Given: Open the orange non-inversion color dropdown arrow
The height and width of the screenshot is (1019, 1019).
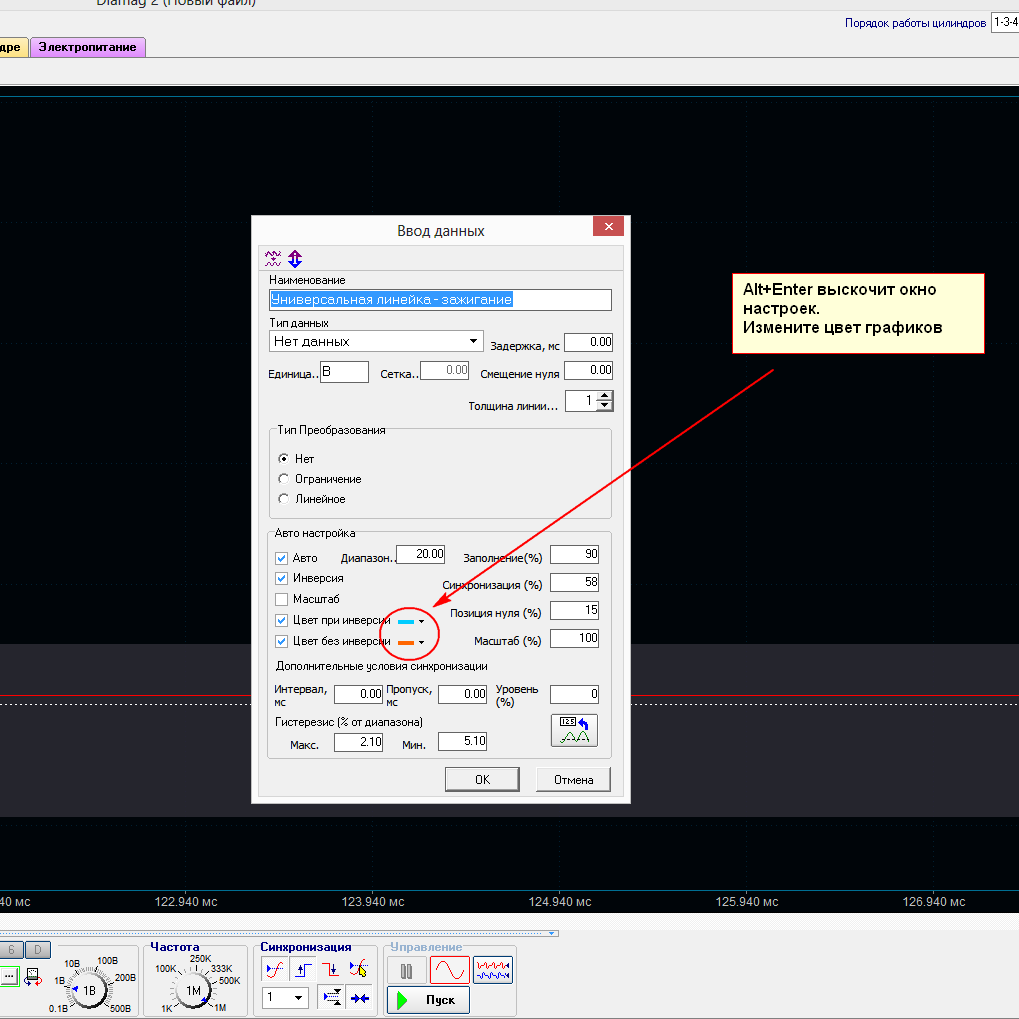Looking at the screenshot, I should pyautogui.click(x=422, y=642).
